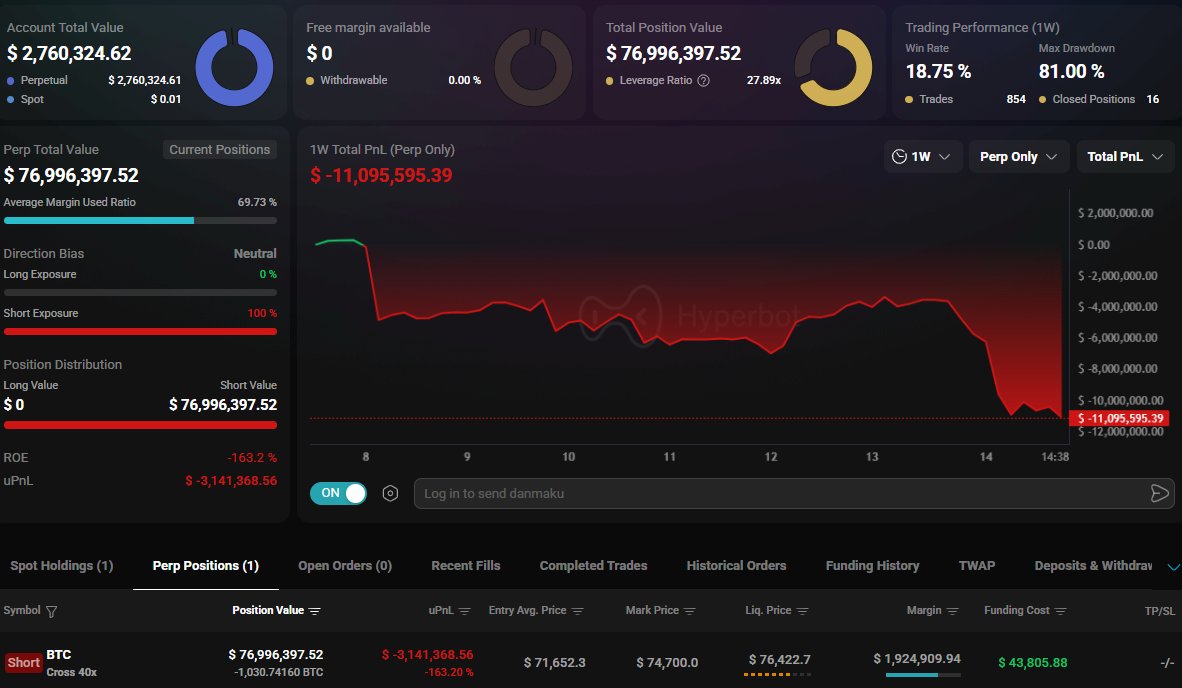This screenshot has height=688, width=1182.
Task: Click the ROE -163.2 % value
Action: 252,458
